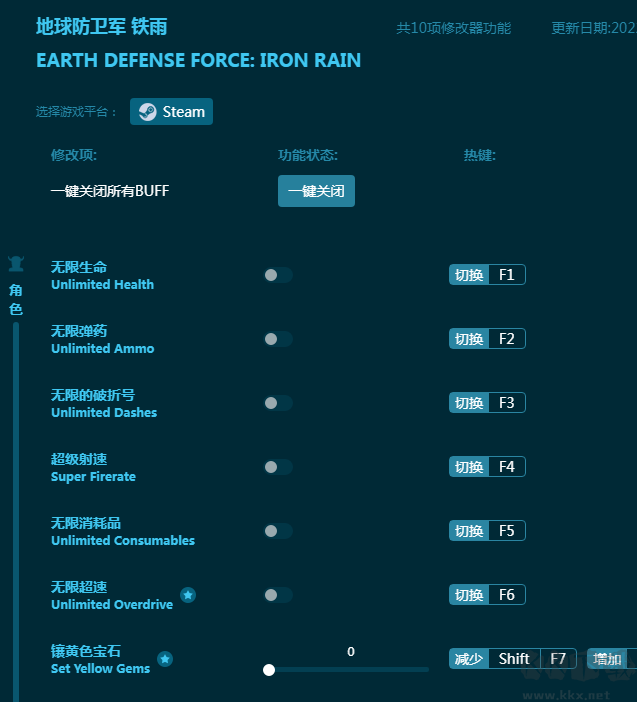Viewport: 637px width, 702px height.
Task: Click the F4 hotkey box
Action: click(x=506, y=467)
